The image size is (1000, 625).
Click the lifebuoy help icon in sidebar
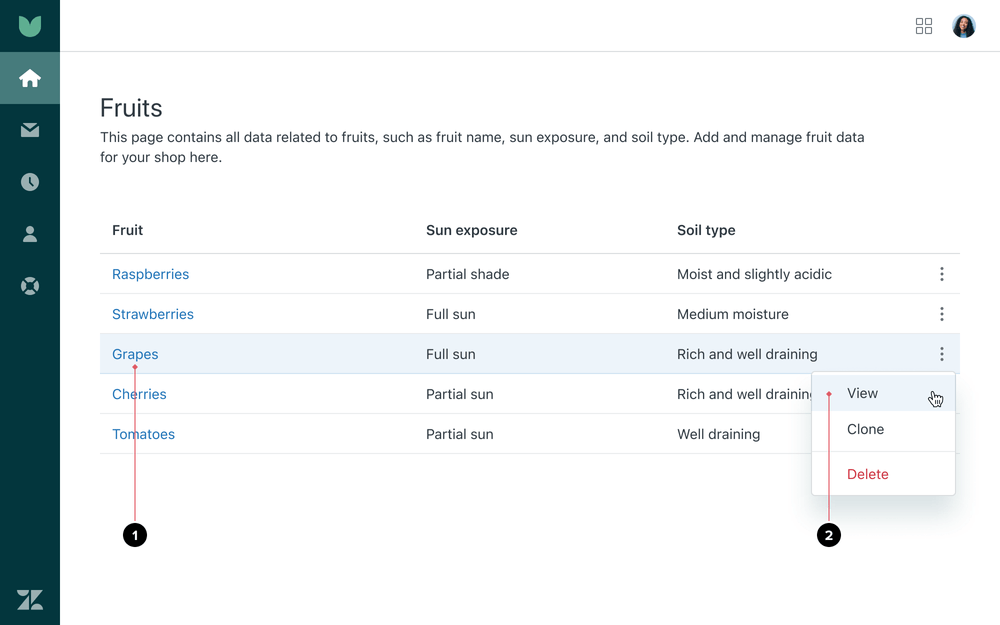(30, 286)
